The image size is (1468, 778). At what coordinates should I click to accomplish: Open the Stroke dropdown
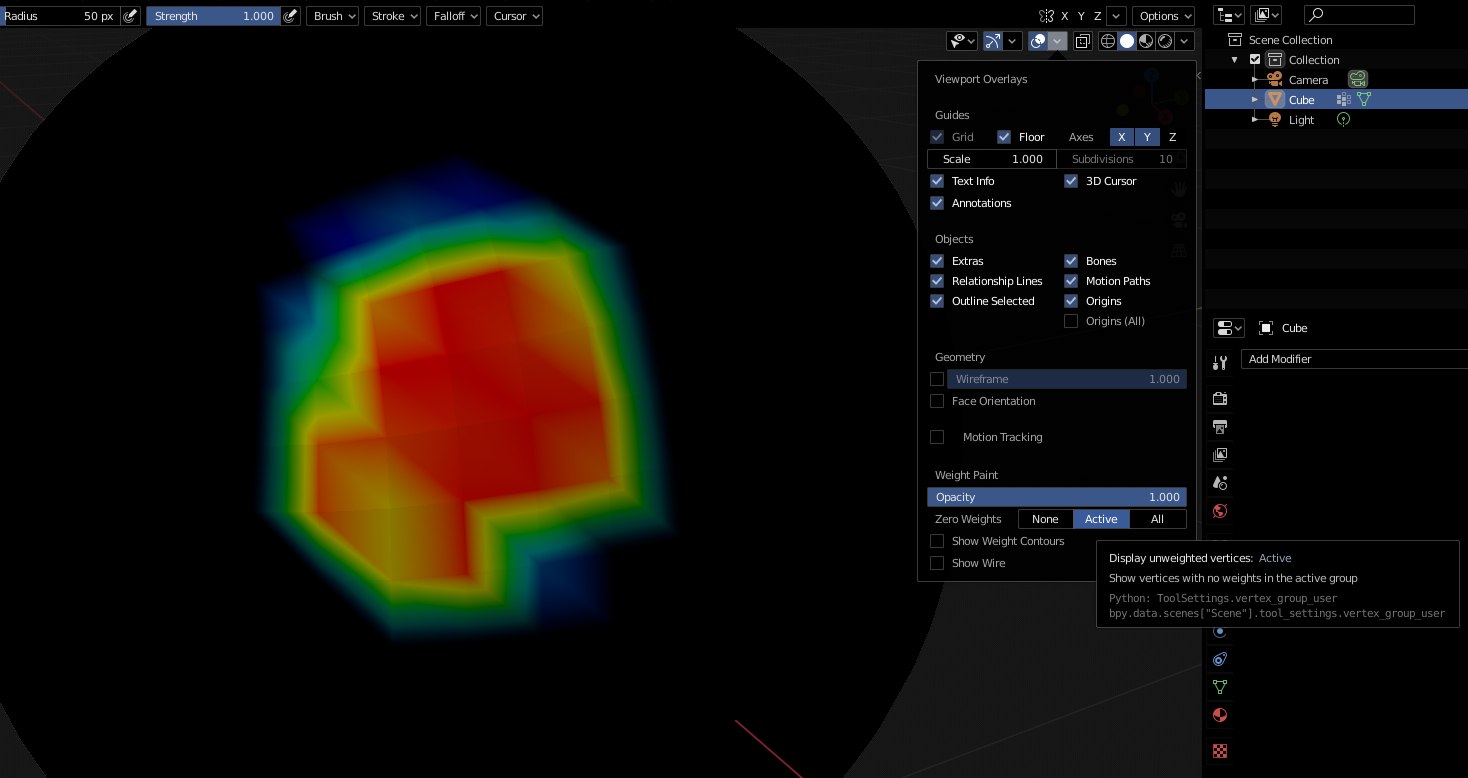pyautogui.click(x=392, y=16)
